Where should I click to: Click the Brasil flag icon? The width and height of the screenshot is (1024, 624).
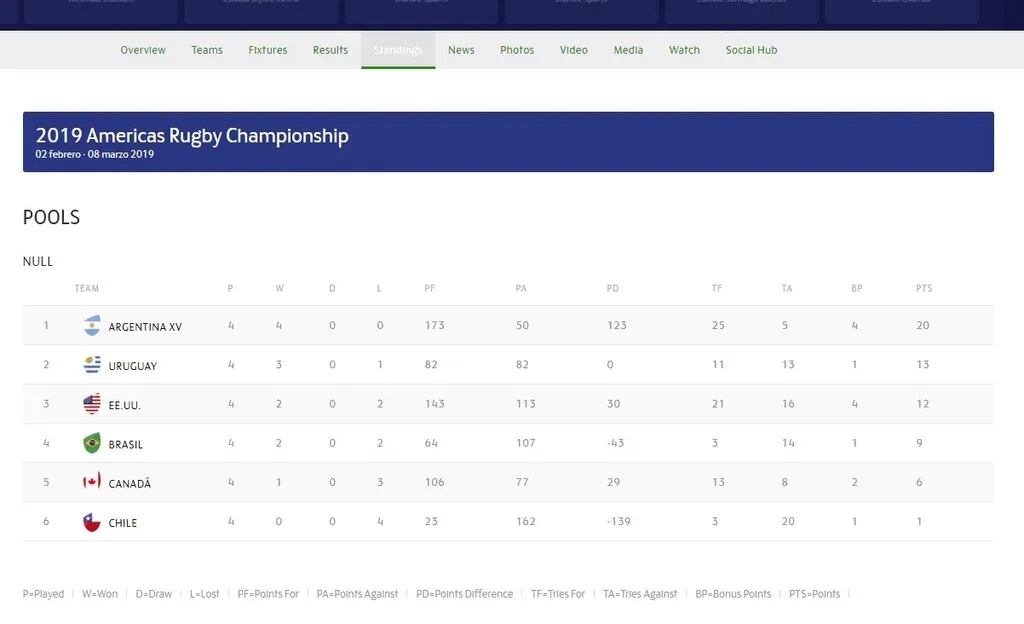(x=92, y=443)
